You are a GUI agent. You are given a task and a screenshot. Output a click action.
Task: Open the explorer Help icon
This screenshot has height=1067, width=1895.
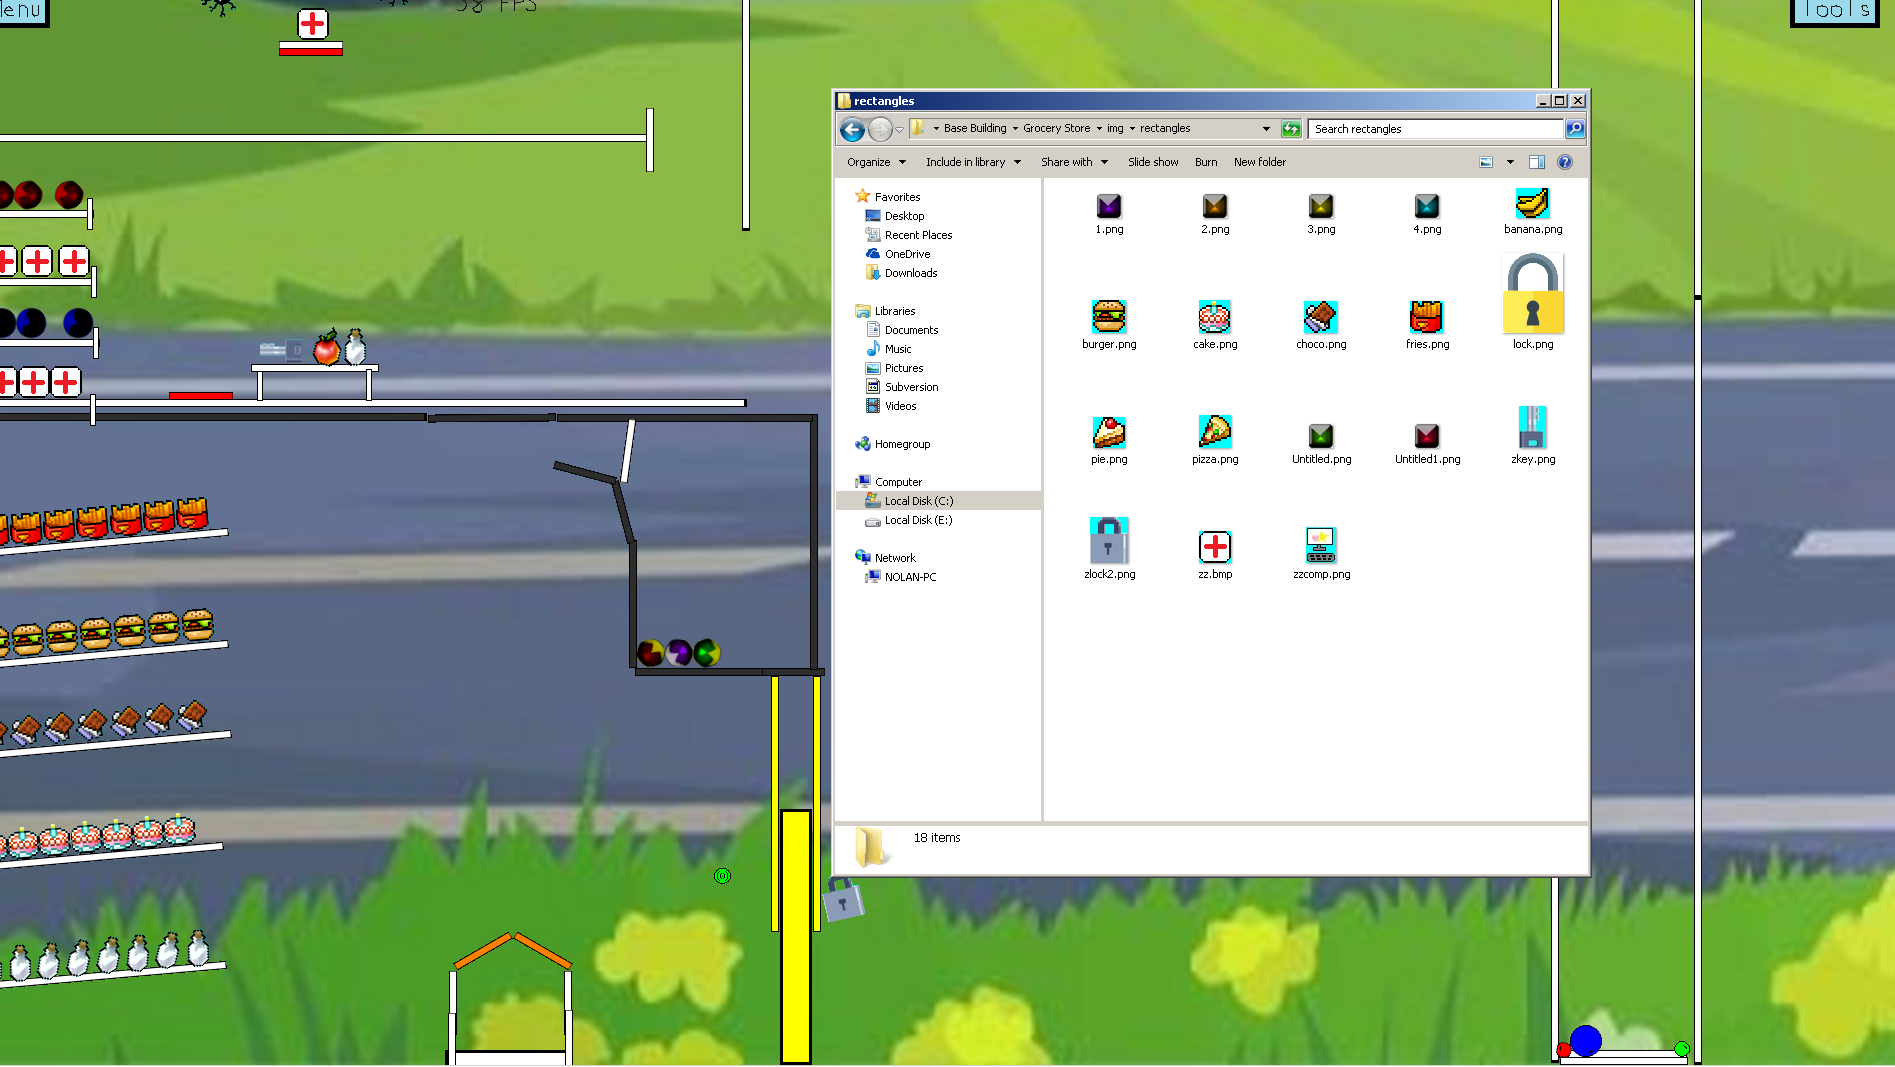point(1565,162)
